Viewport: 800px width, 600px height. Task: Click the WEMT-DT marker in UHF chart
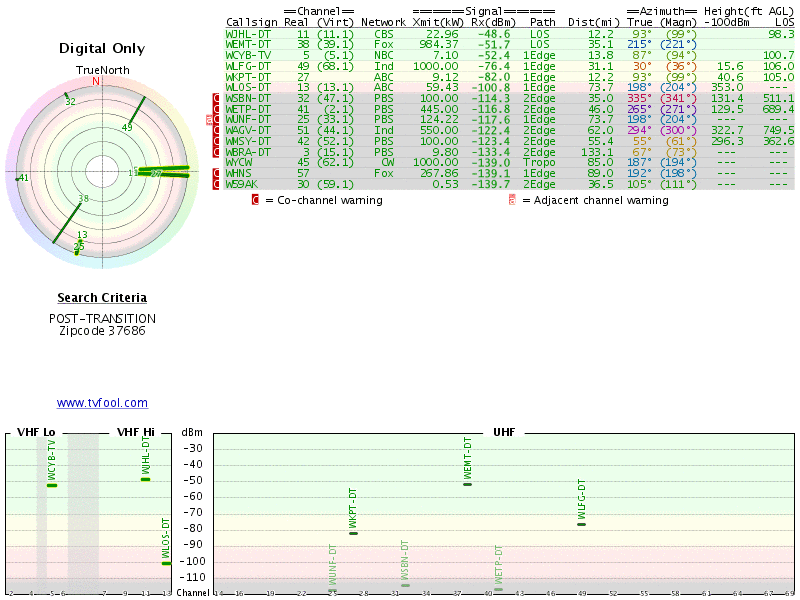pyautogui.click(x=467, y=484)
